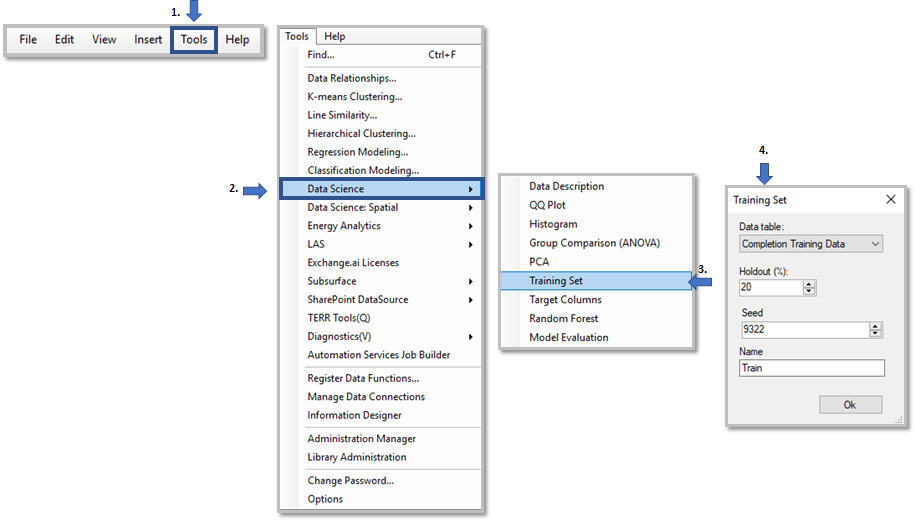The height and width of the screenshot is (522, 916).
Task: Choose Histogram in Data Science submenu
Action: pos(596,224)
